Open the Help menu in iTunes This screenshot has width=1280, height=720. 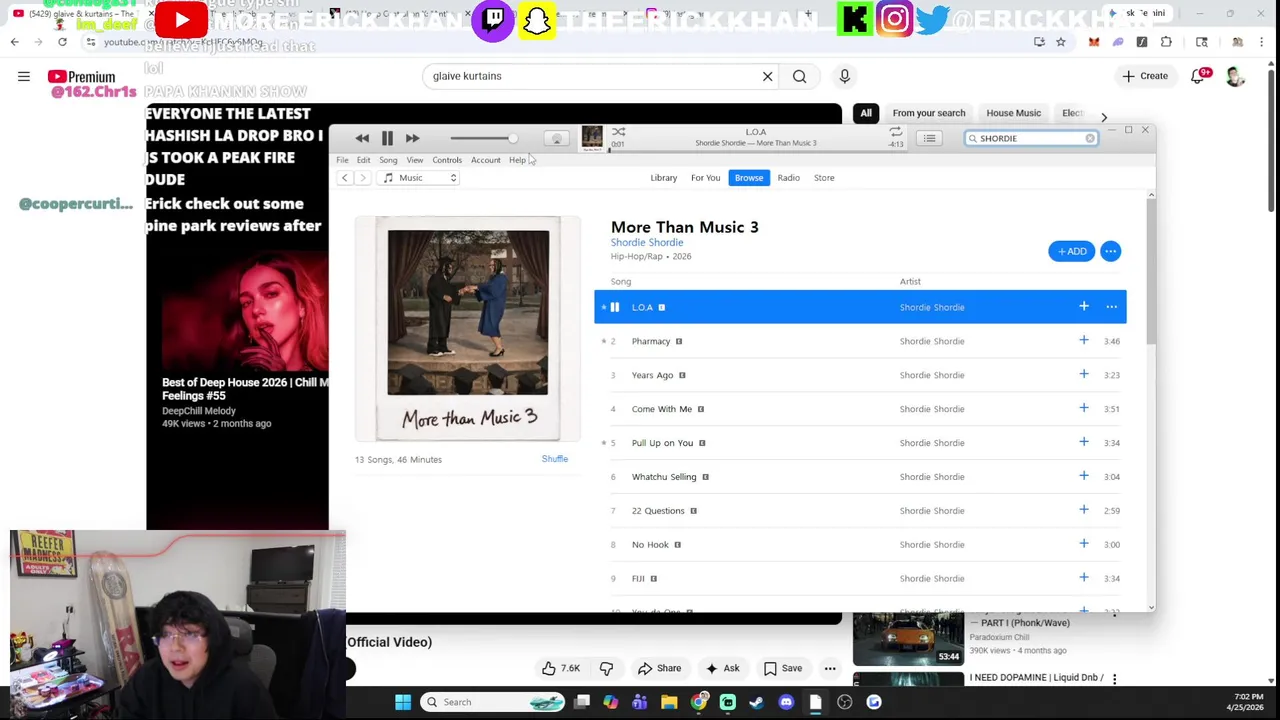(517, 160)
